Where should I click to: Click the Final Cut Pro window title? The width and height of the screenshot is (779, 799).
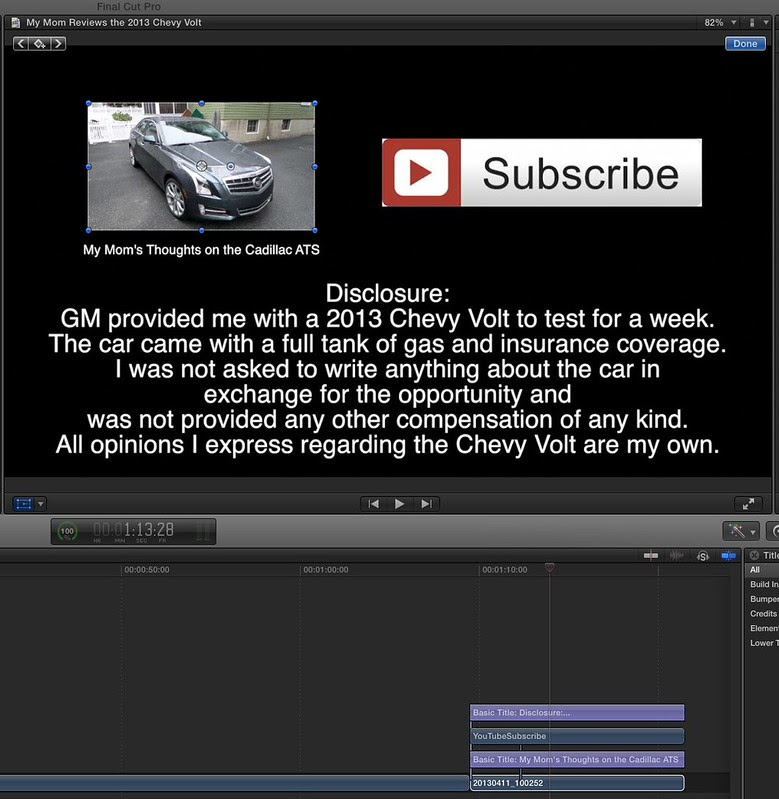[x=129, y=7]
